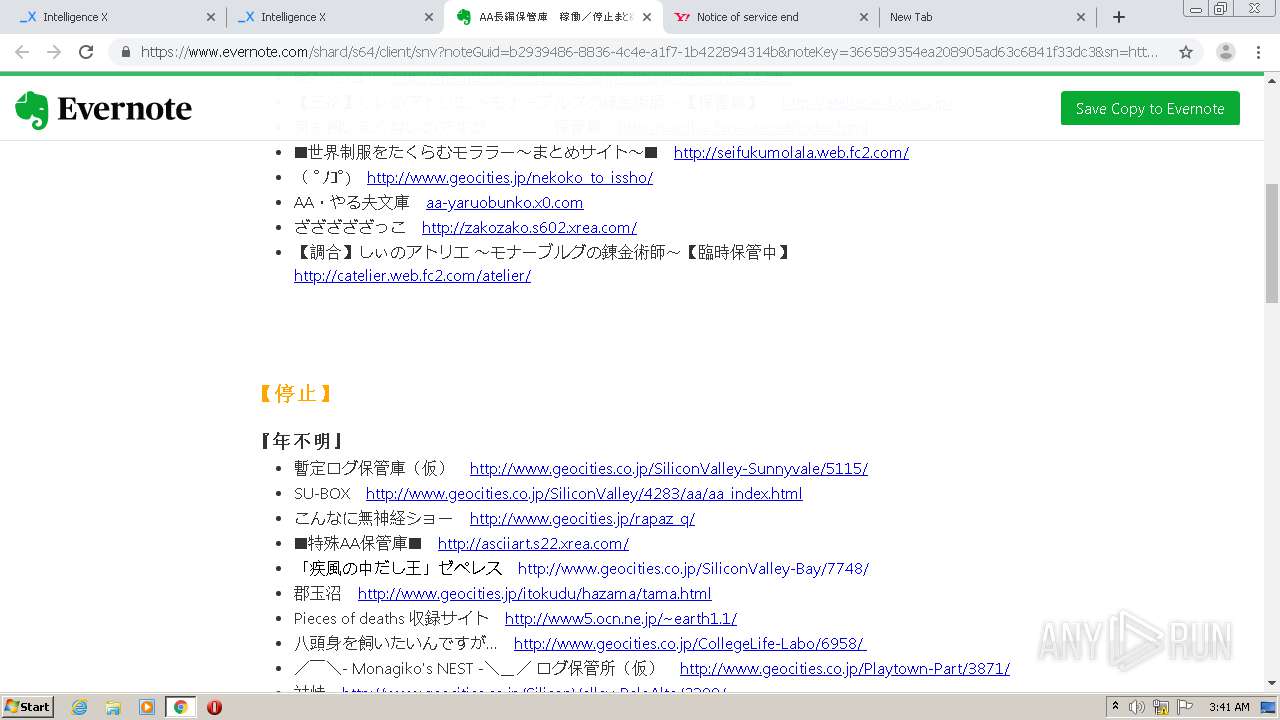Viewport: 1280px width, 720px height.
Task: Click scrollbar up arrow
Action: 1272,81
